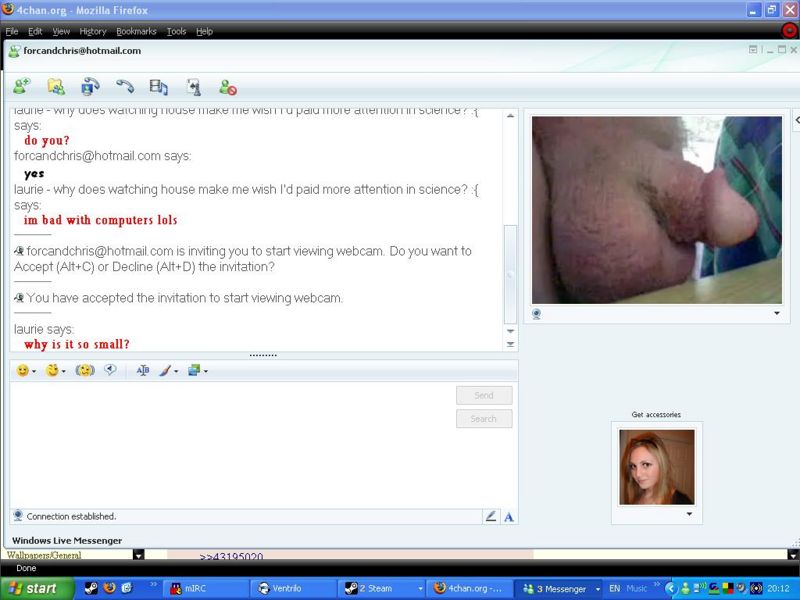
Task: Toggle voice clip recording
Action: tap(109, 371)
